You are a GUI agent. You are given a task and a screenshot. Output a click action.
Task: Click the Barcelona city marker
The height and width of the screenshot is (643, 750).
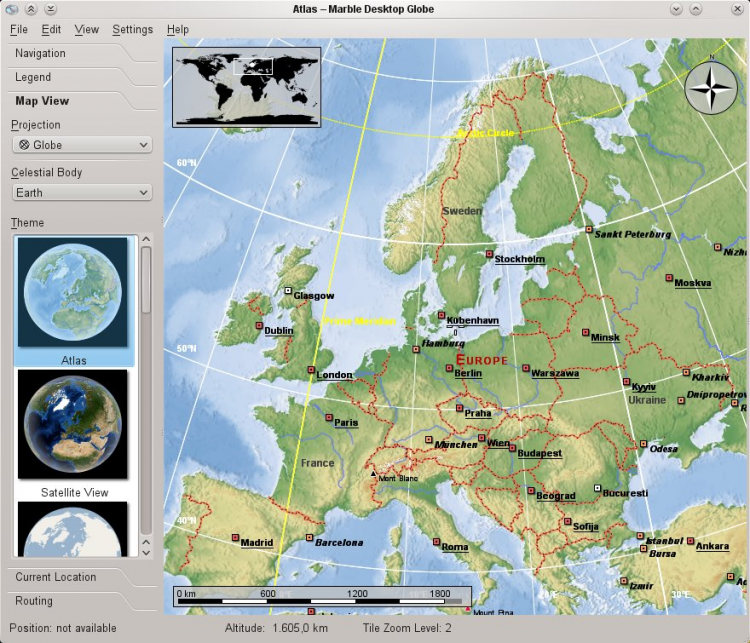coord(309,538)
